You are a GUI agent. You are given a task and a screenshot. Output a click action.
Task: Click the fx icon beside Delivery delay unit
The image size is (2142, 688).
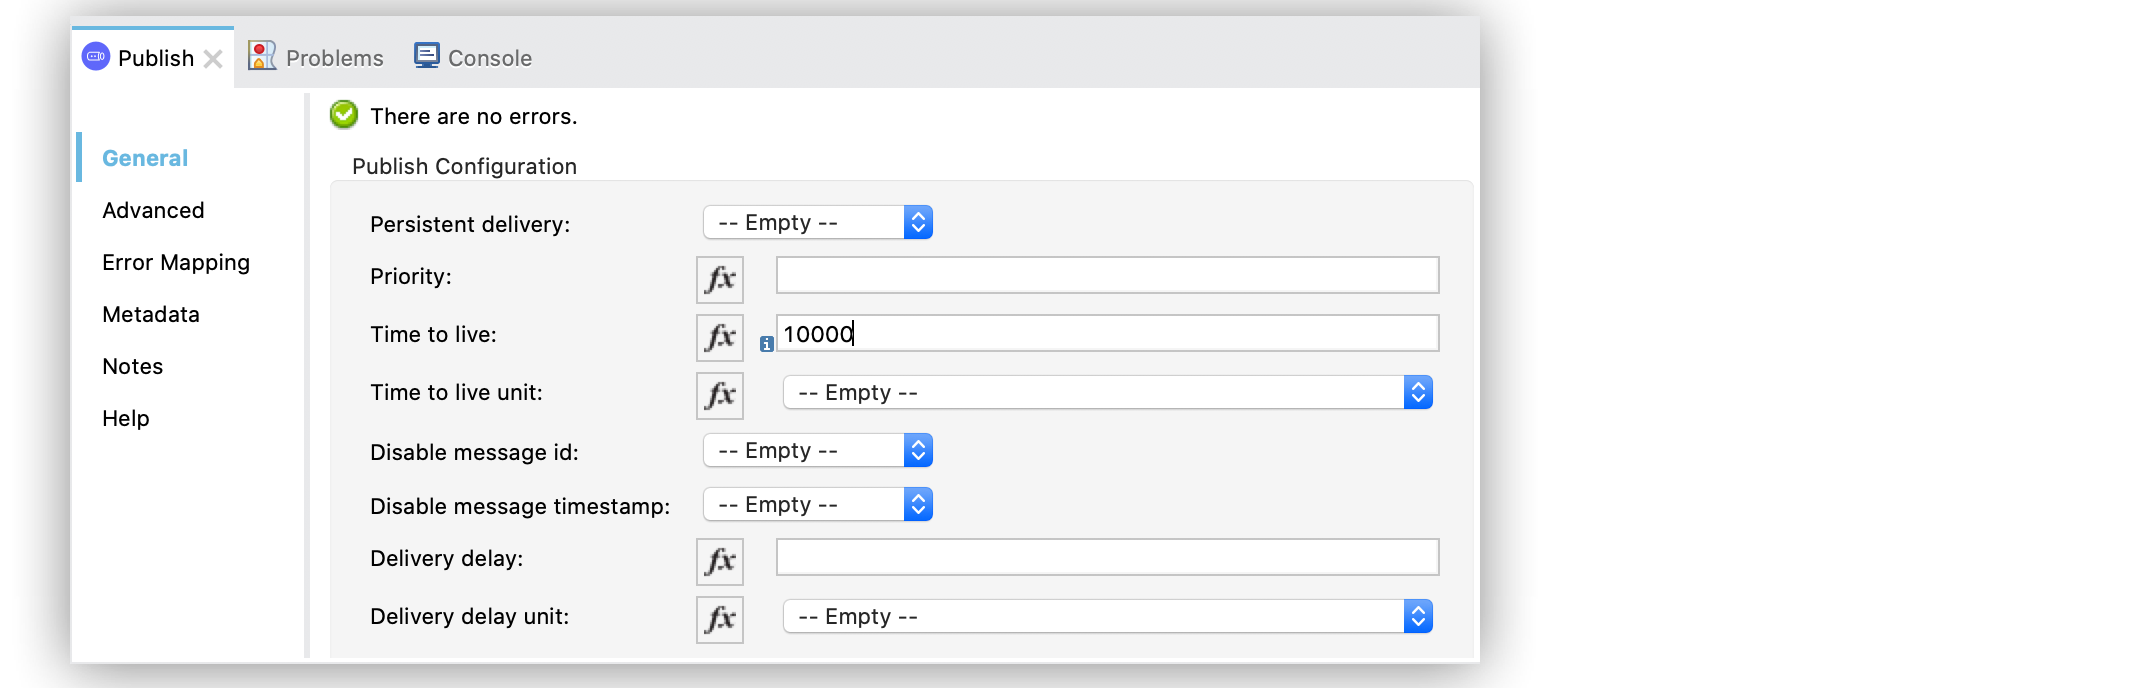pyautogui.click(x=719, y=619)
